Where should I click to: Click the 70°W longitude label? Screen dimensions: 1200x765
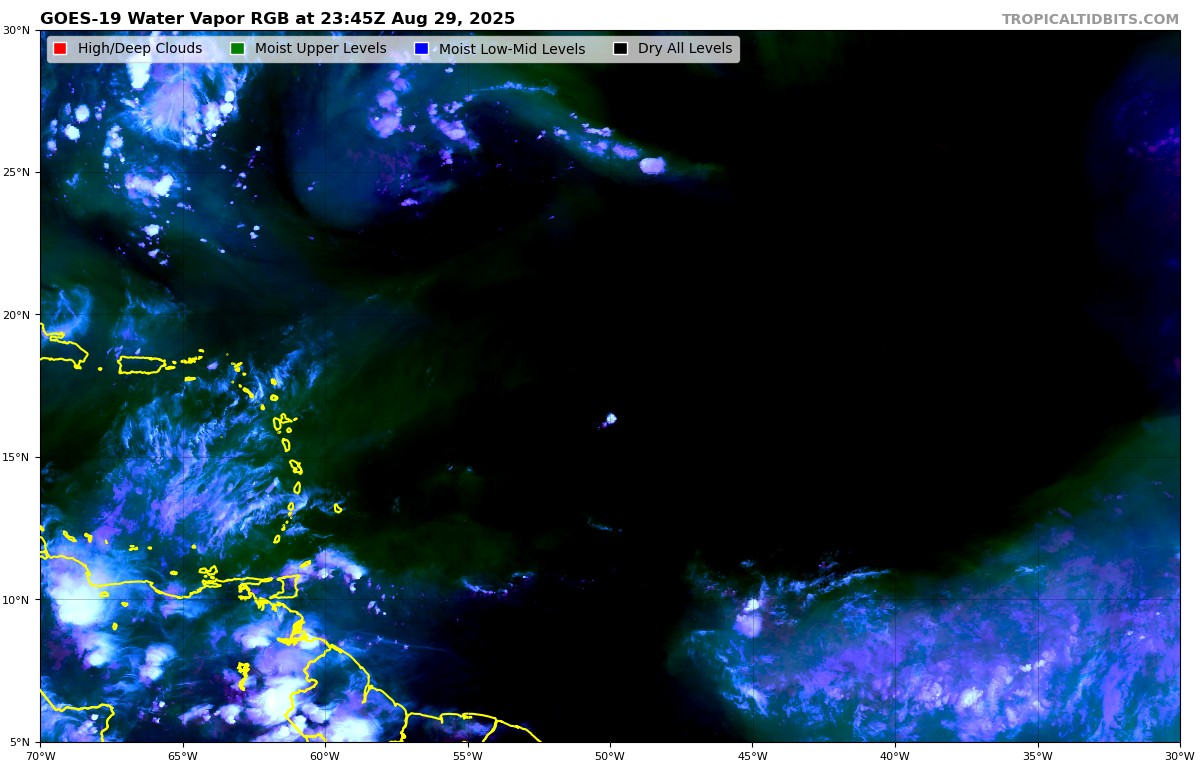[40, 756]
